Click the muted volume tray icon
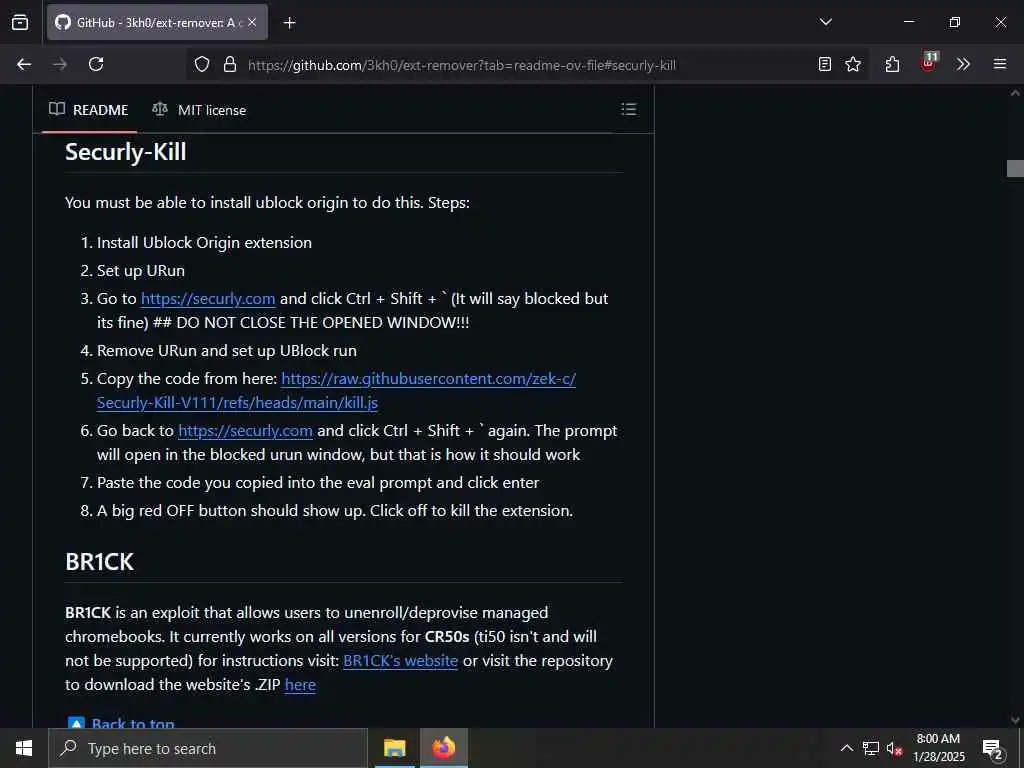This screenshot has height=768, width=1024. (895, 748)
